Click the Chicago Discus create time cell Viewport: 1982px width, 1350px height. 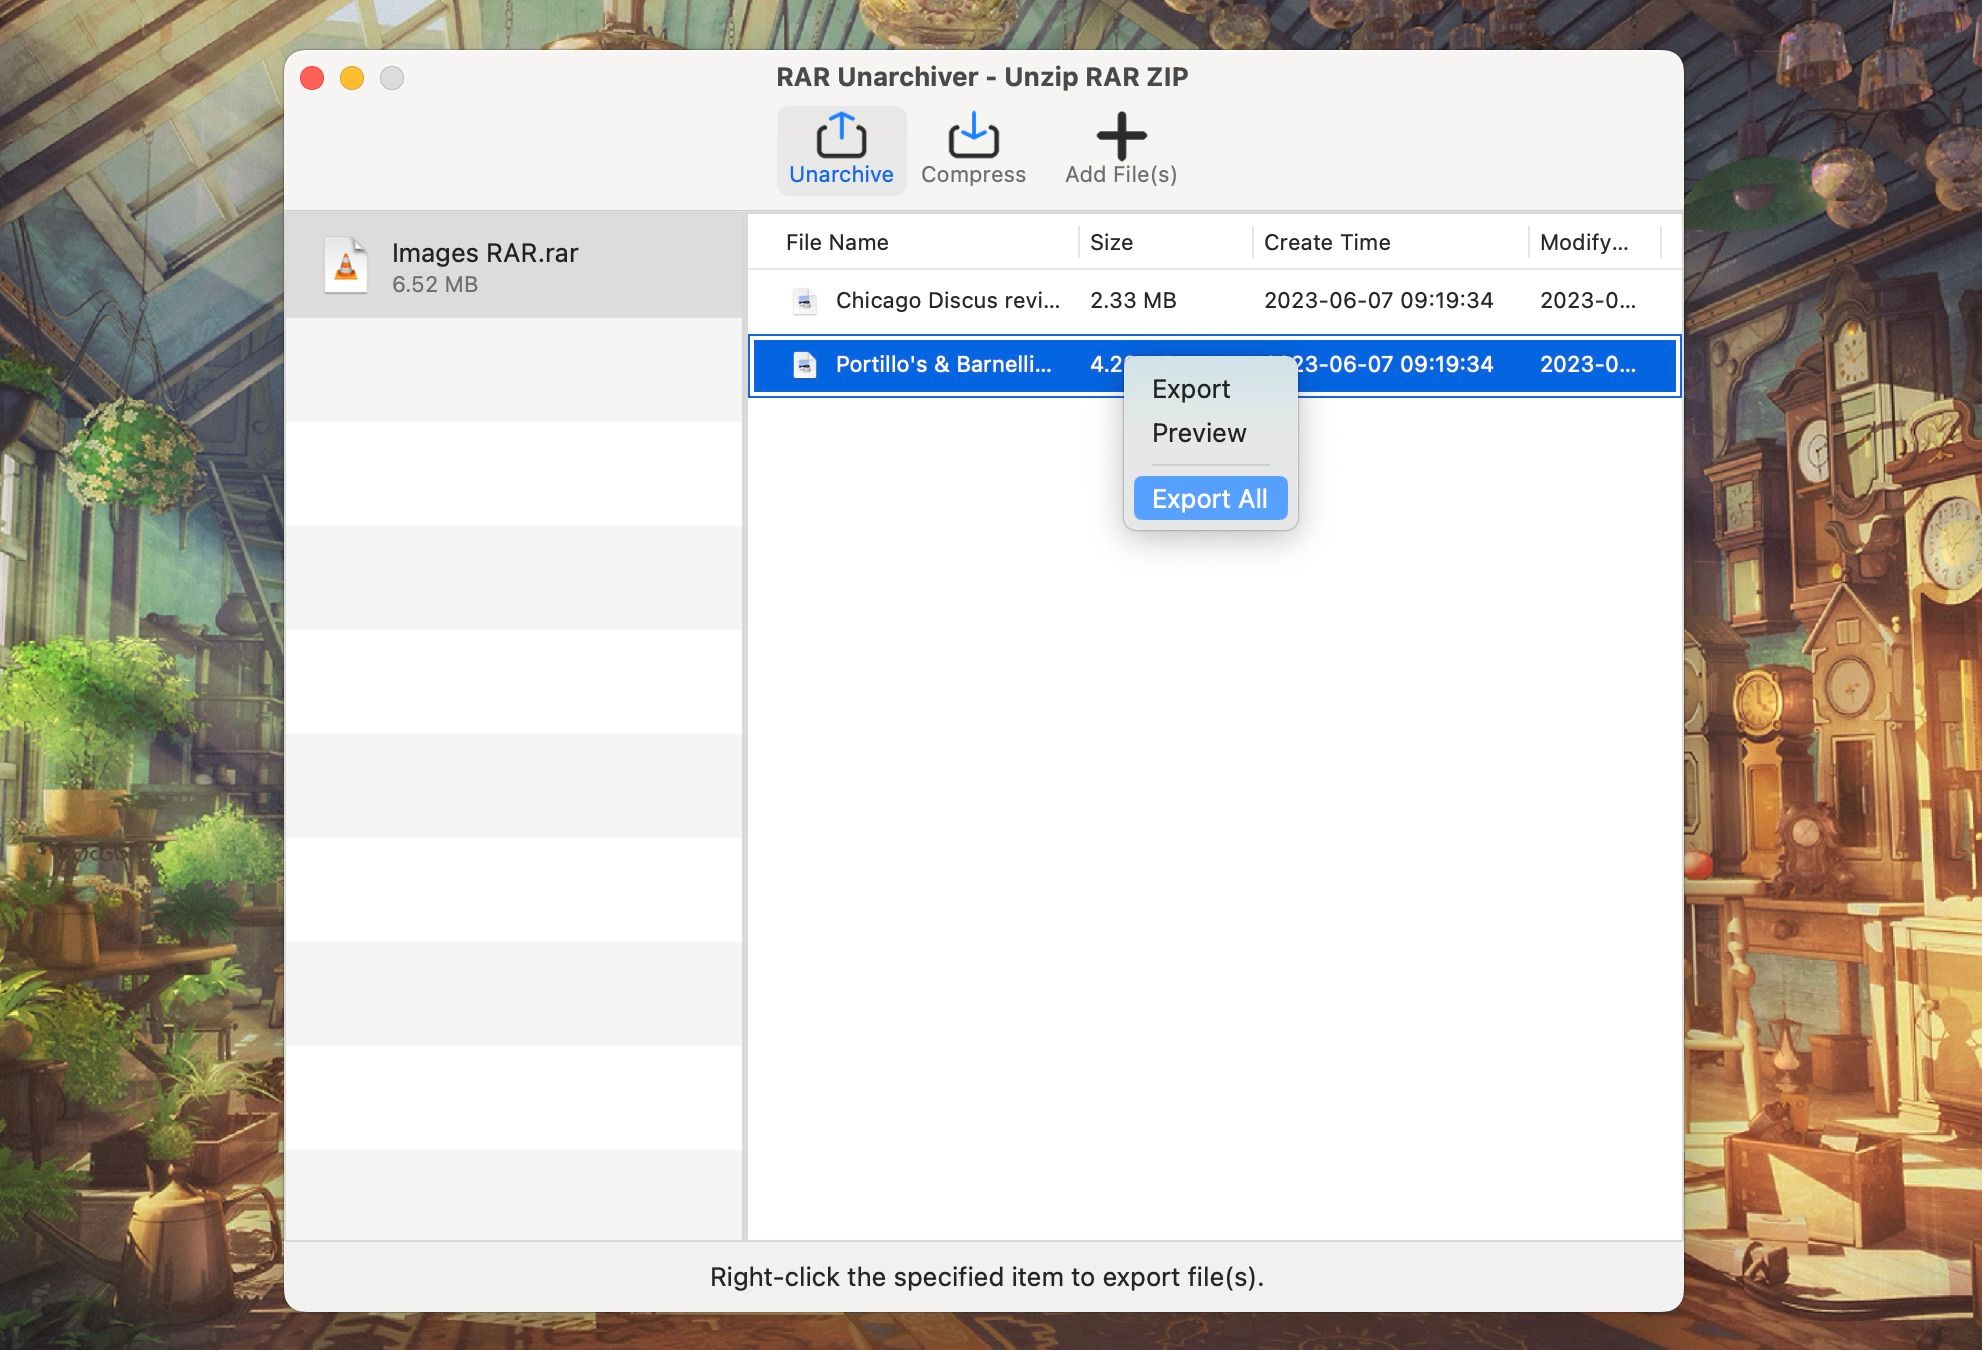[1377, 300]
